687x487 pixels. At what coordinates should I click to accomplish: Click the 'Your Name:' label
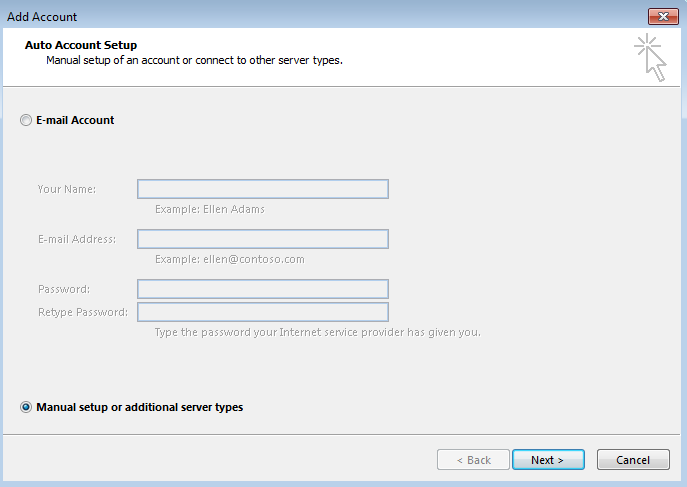[67, 189]
